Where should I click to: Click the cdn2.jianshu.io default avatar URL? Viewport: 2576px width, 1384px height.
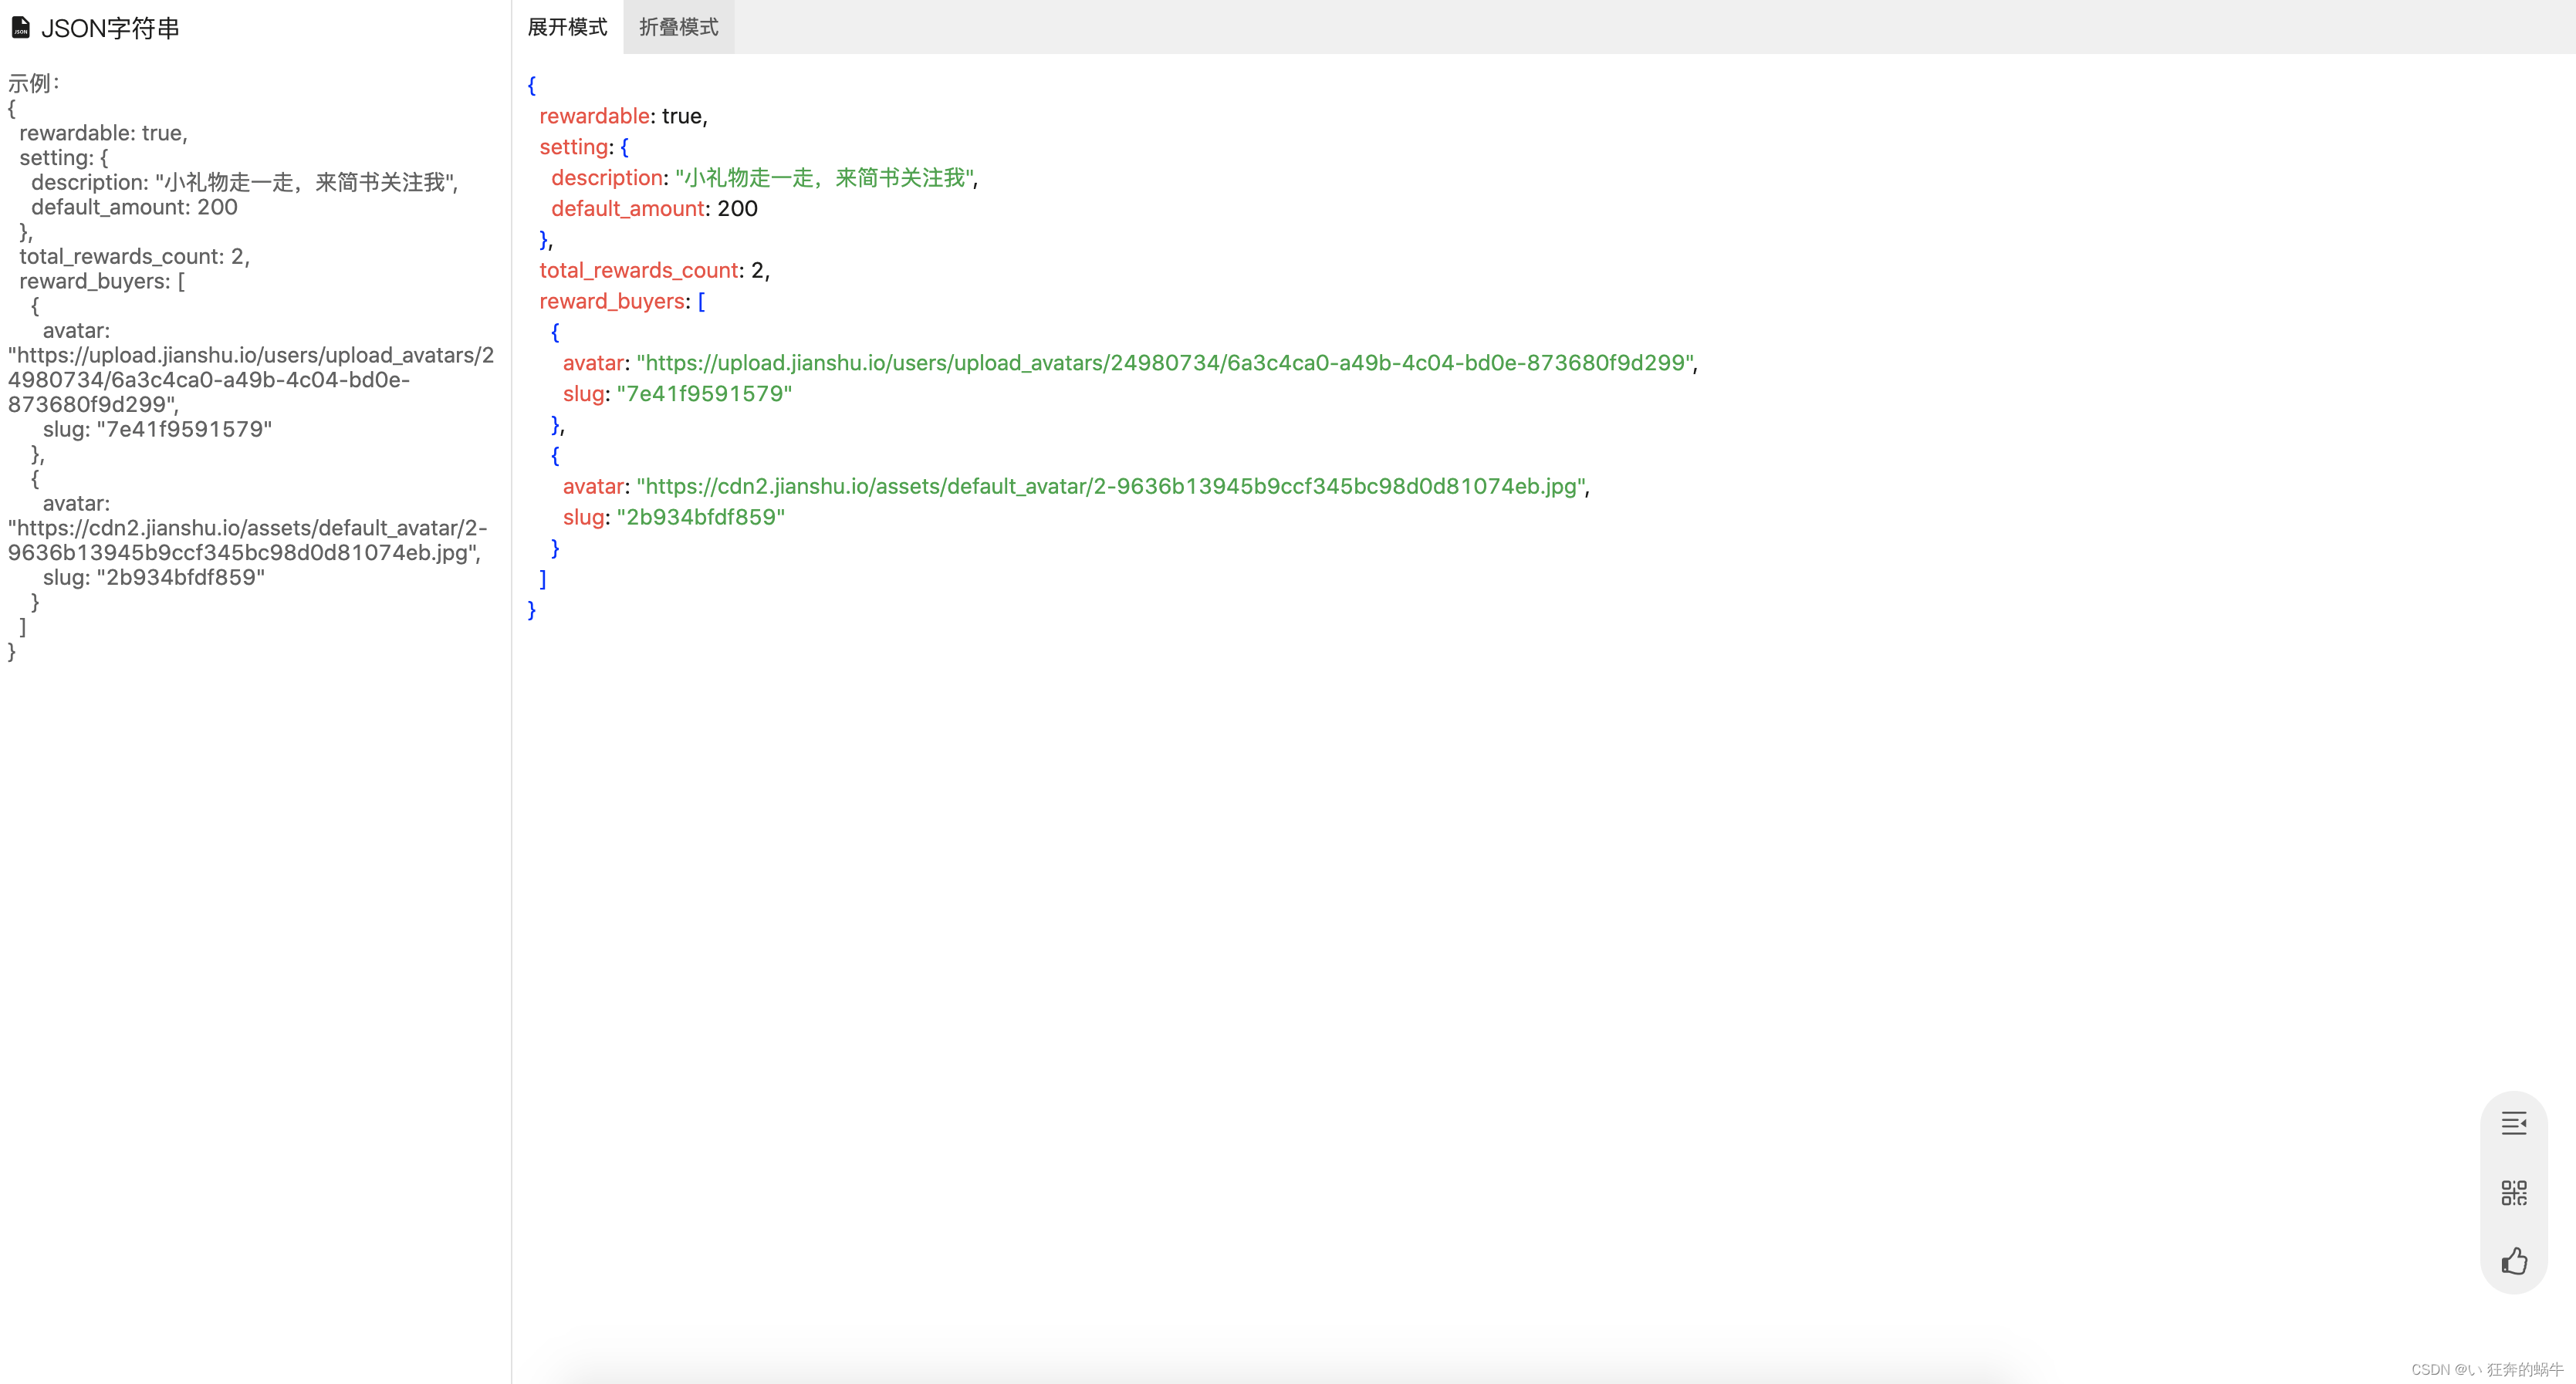click(x=1111, y=486)
